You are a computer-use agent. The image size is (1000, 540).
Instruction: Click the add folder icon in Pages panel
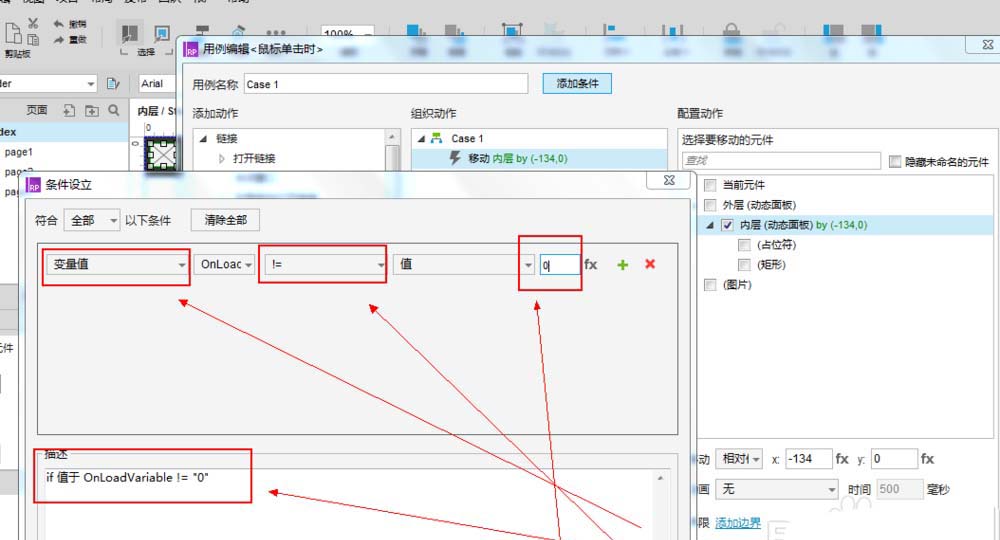click(x=92, y=110)
